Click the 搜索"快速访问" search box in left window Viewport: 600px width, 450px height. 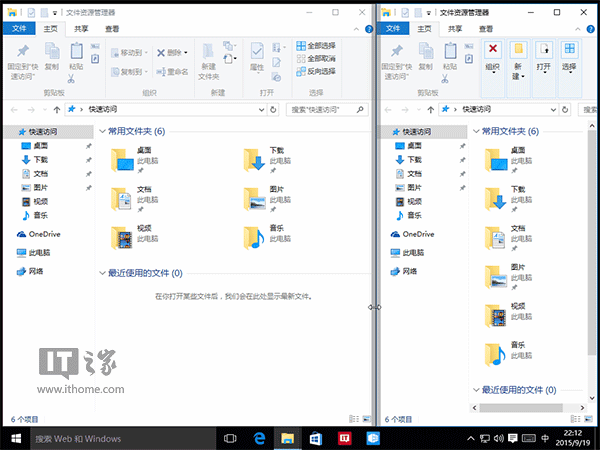point(325,108)
